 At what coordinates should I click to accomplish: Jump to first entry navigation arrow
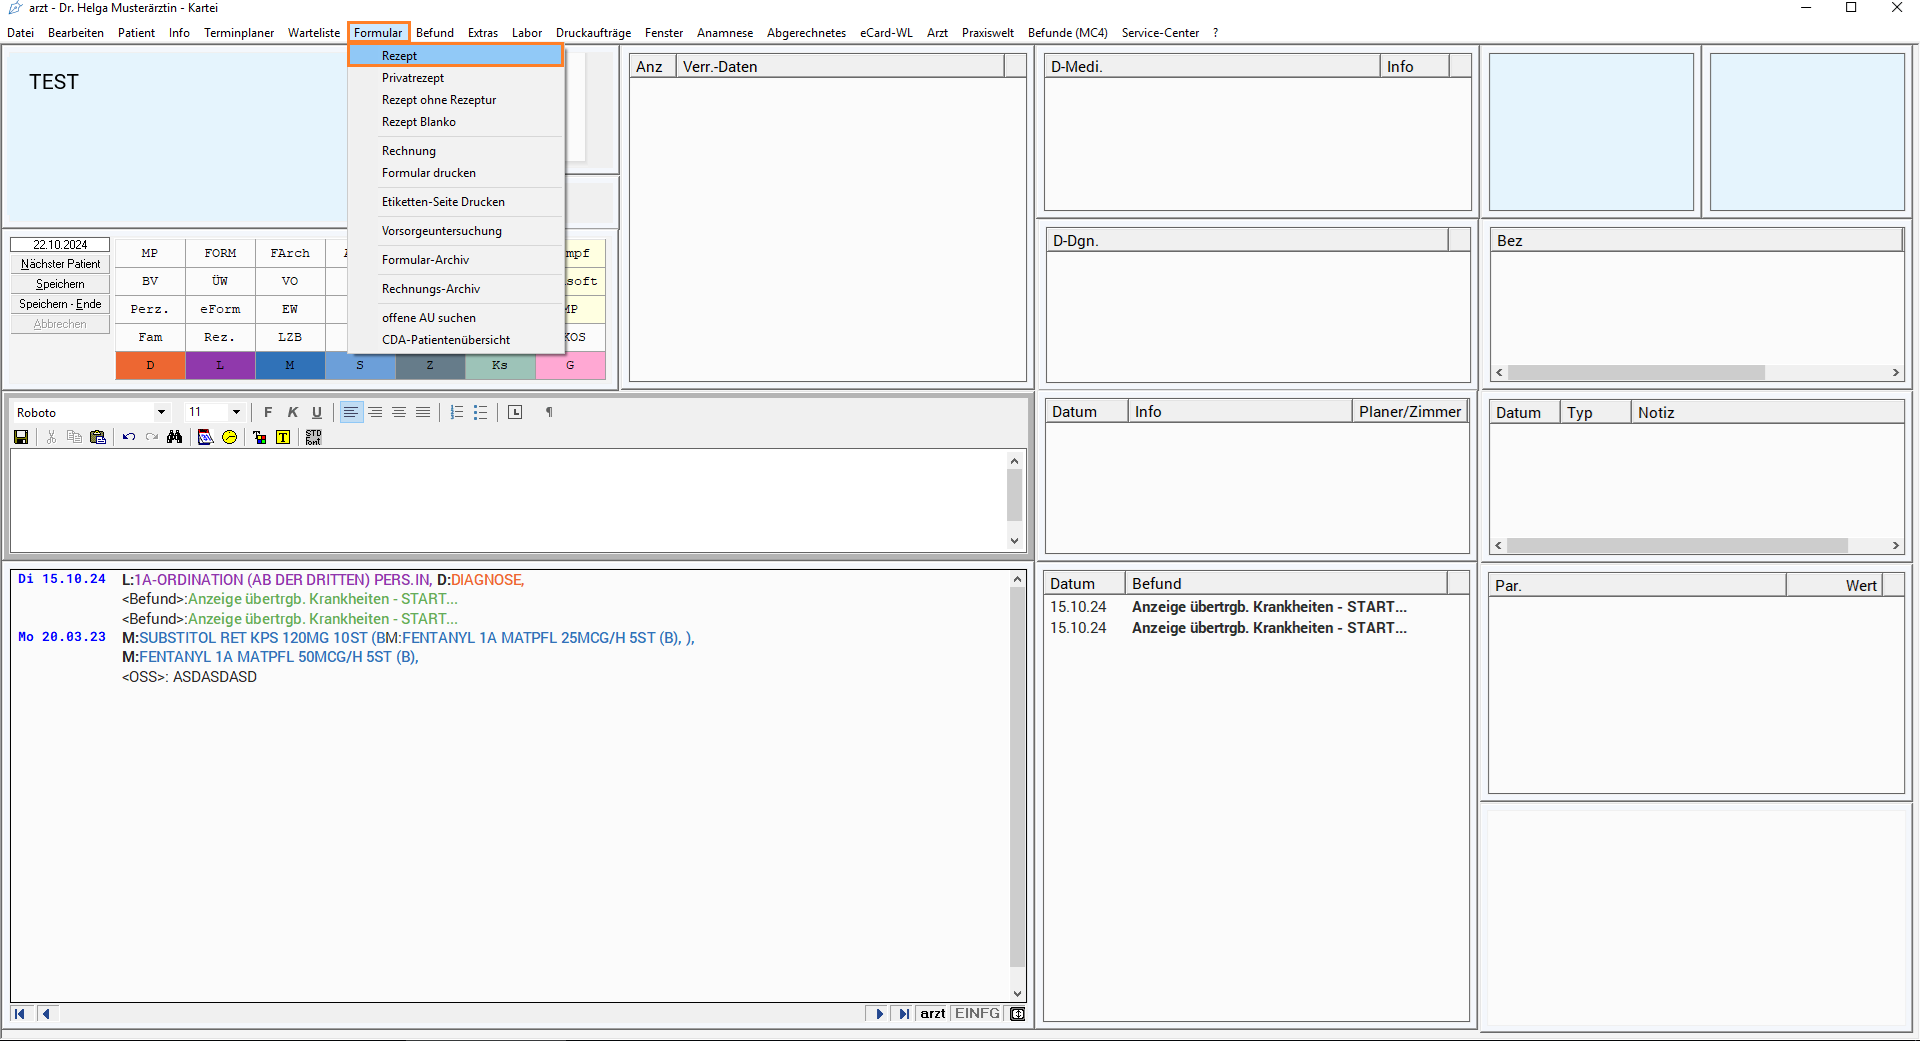click(19, 1013)
